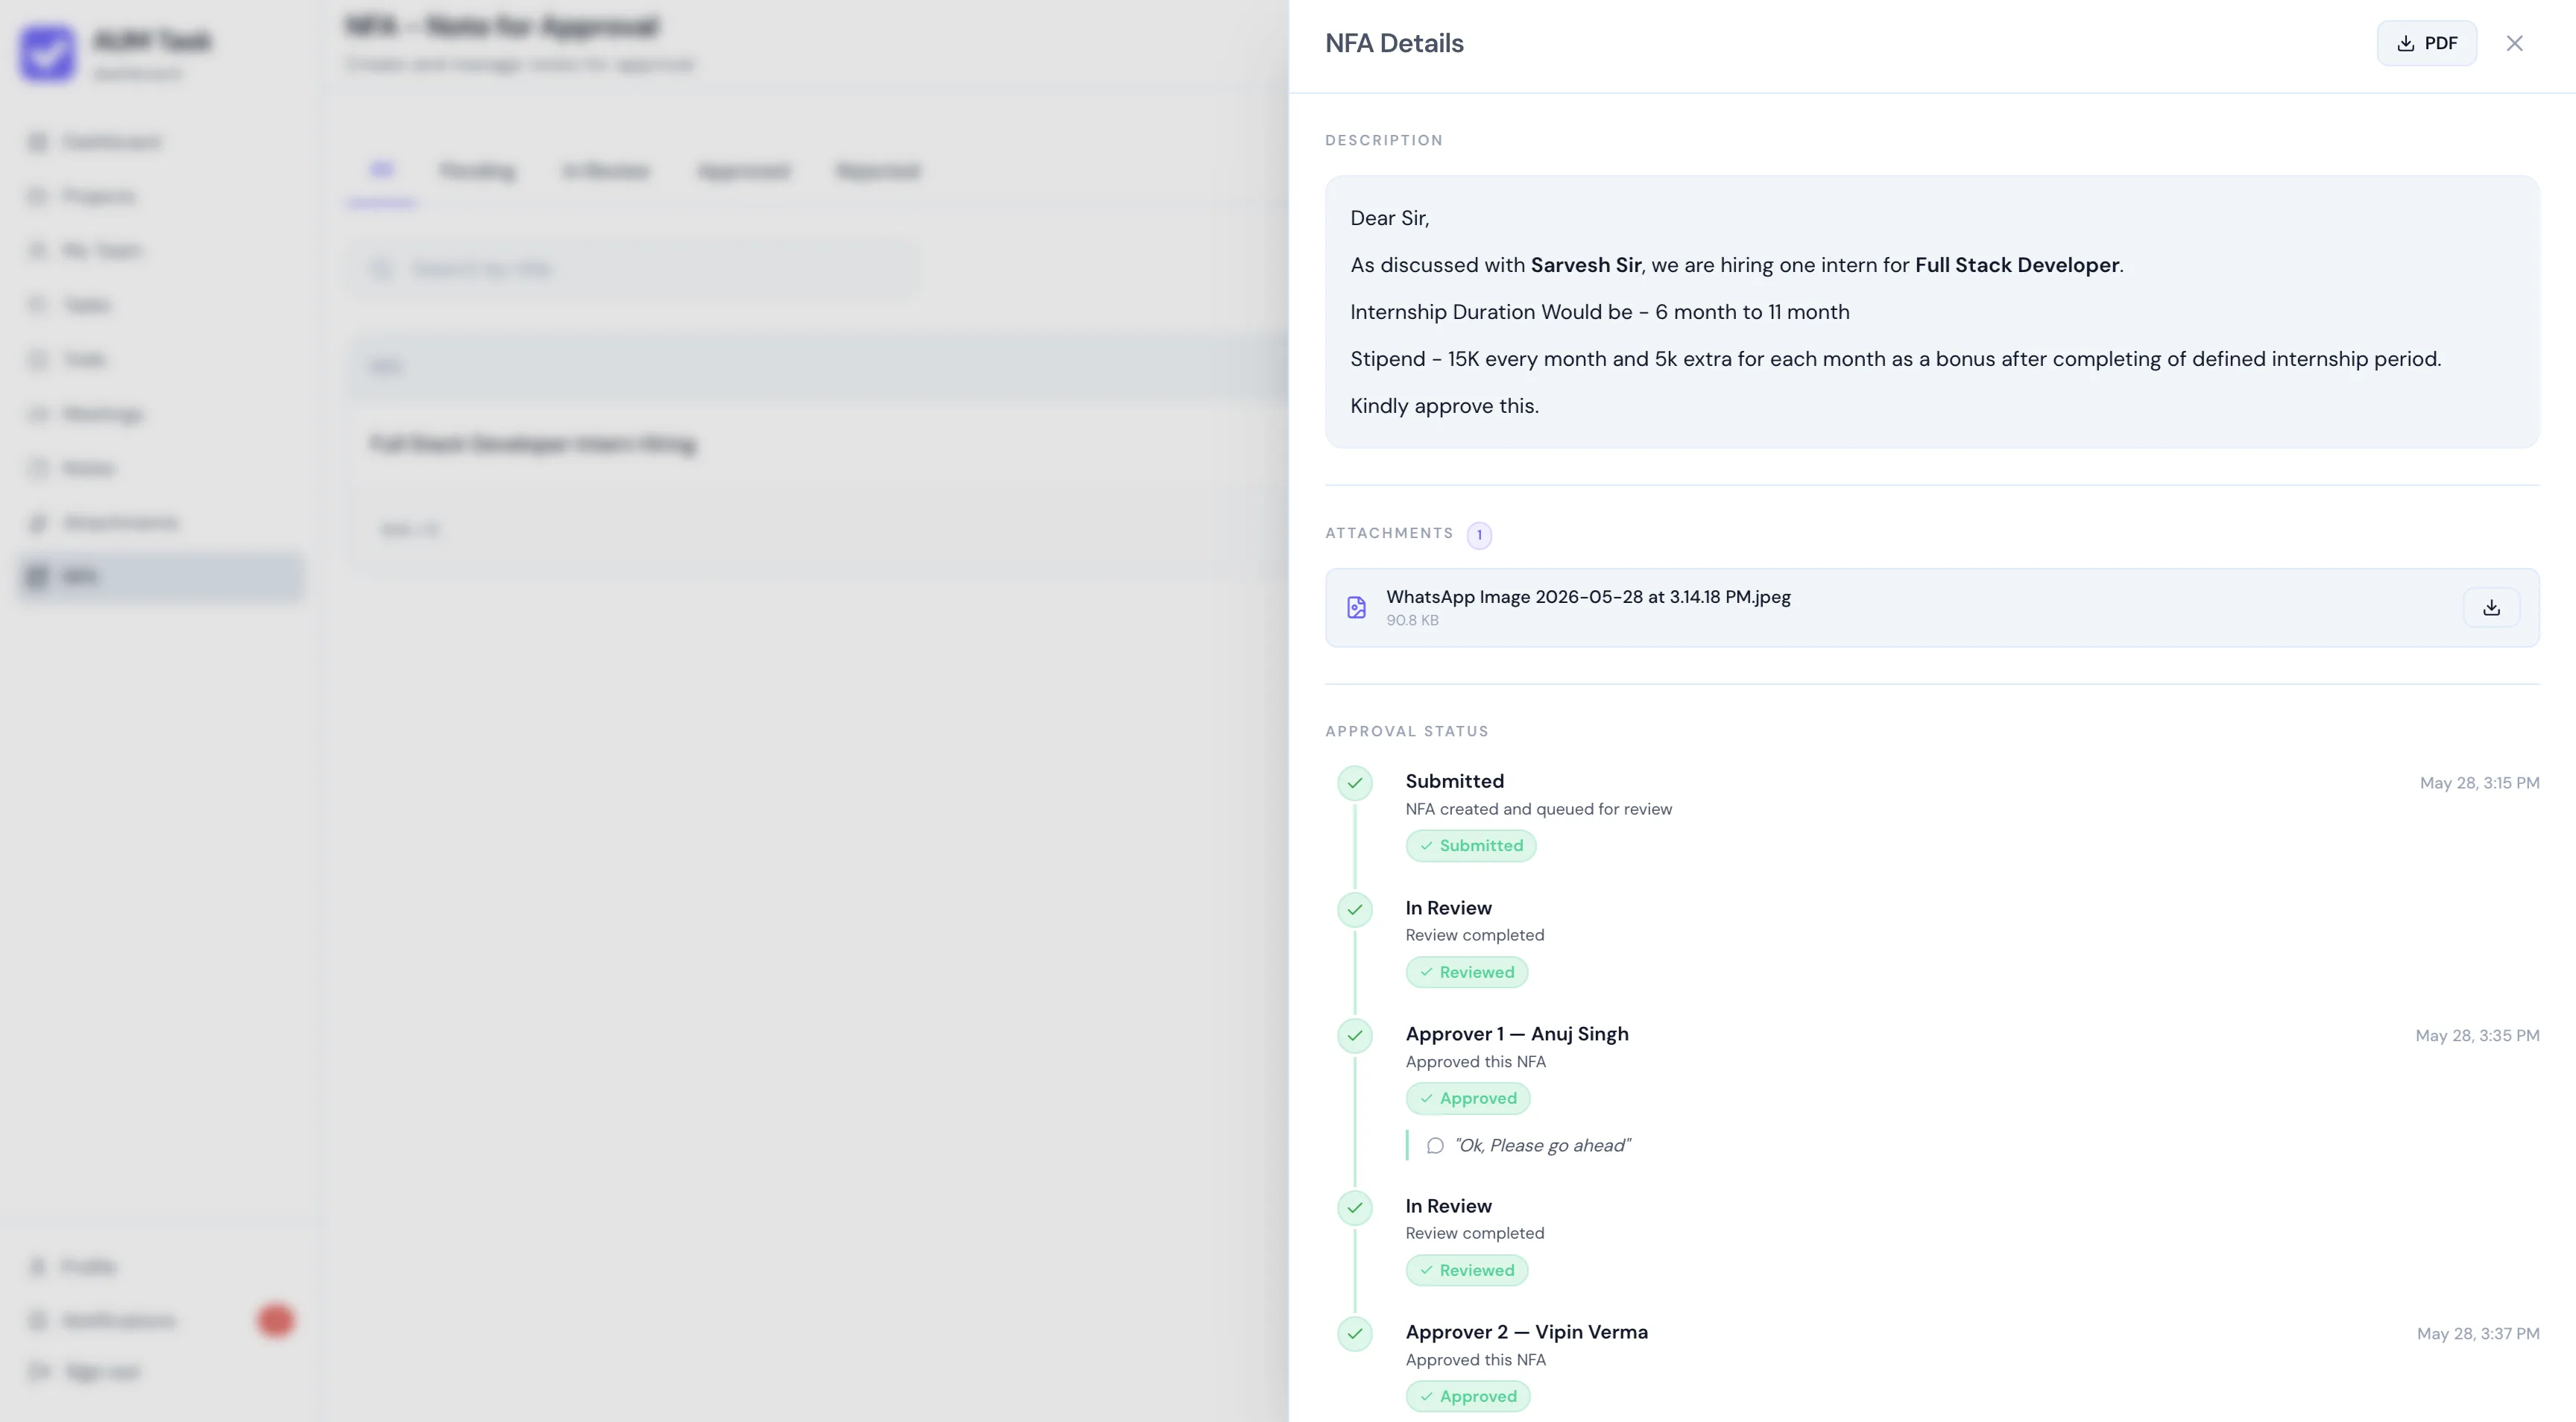Click the ATTACHMENTS section label
Viewport: 2576px width, 1422px height.
(1389, 533)
